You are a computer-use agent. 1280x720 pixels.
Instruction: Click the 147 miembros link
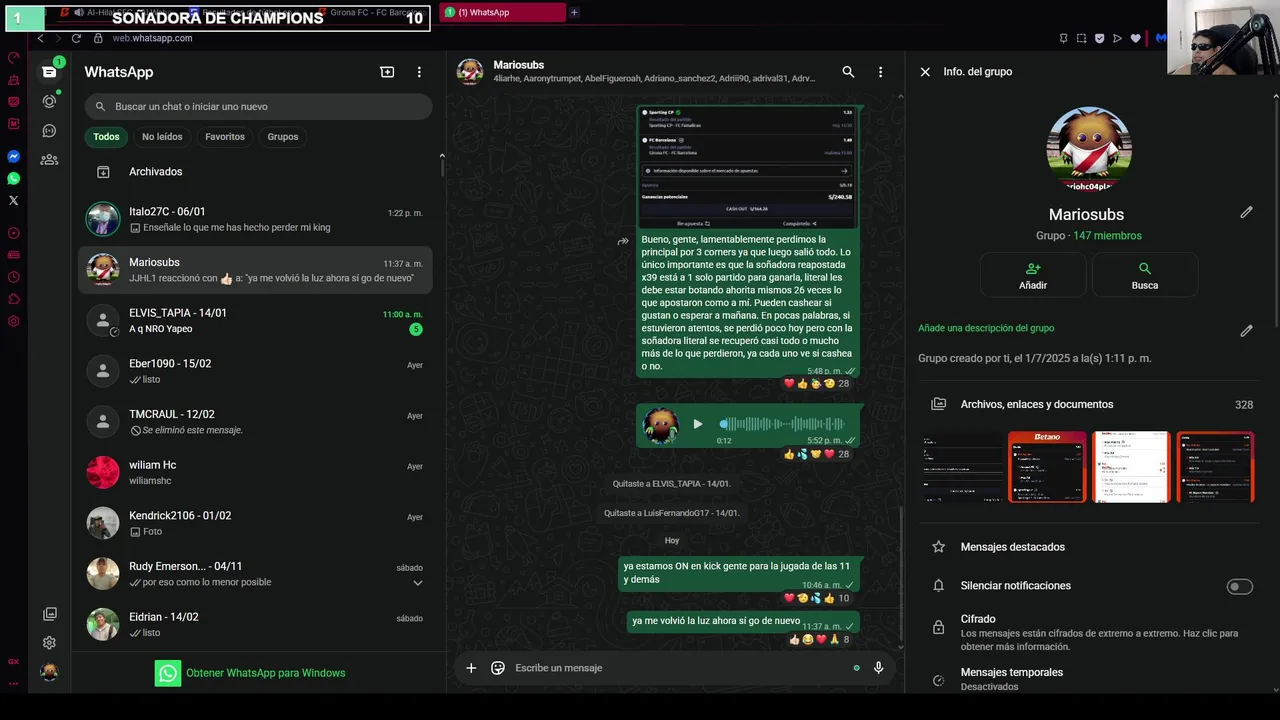[x=1107, y=236]
